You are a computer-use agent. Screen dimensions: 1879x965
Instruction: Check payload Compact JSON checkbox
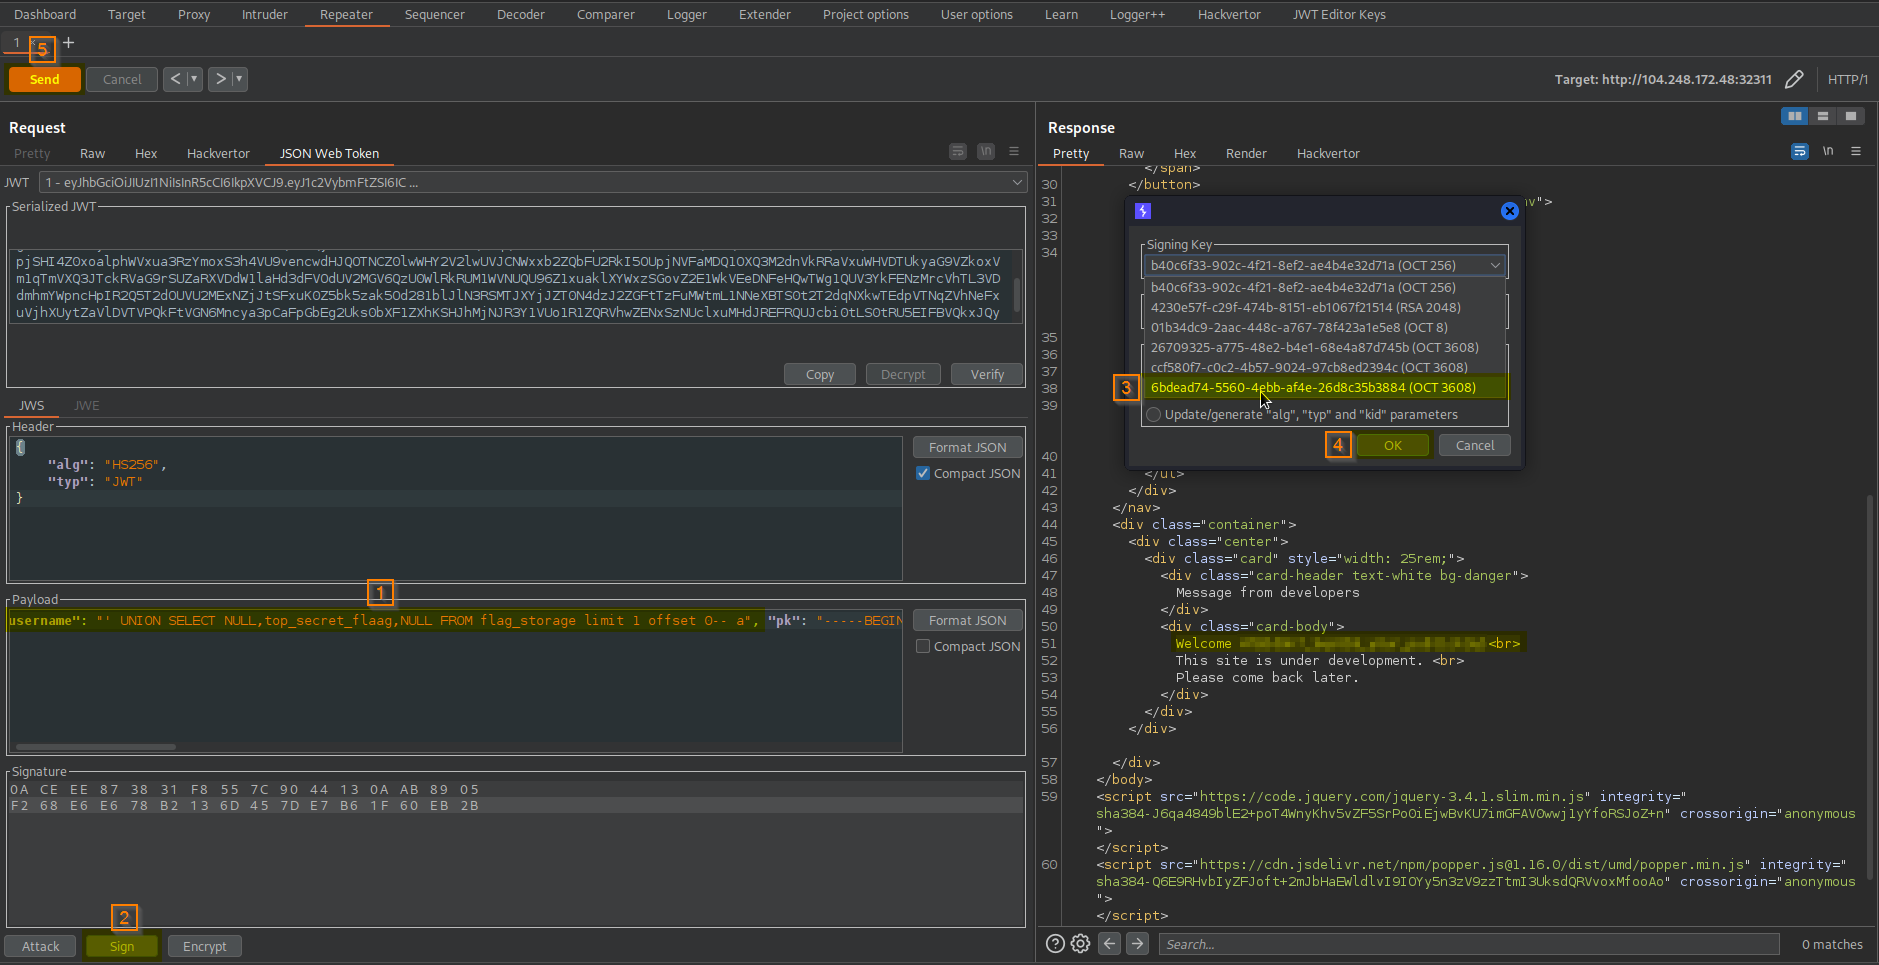point(923,646)
